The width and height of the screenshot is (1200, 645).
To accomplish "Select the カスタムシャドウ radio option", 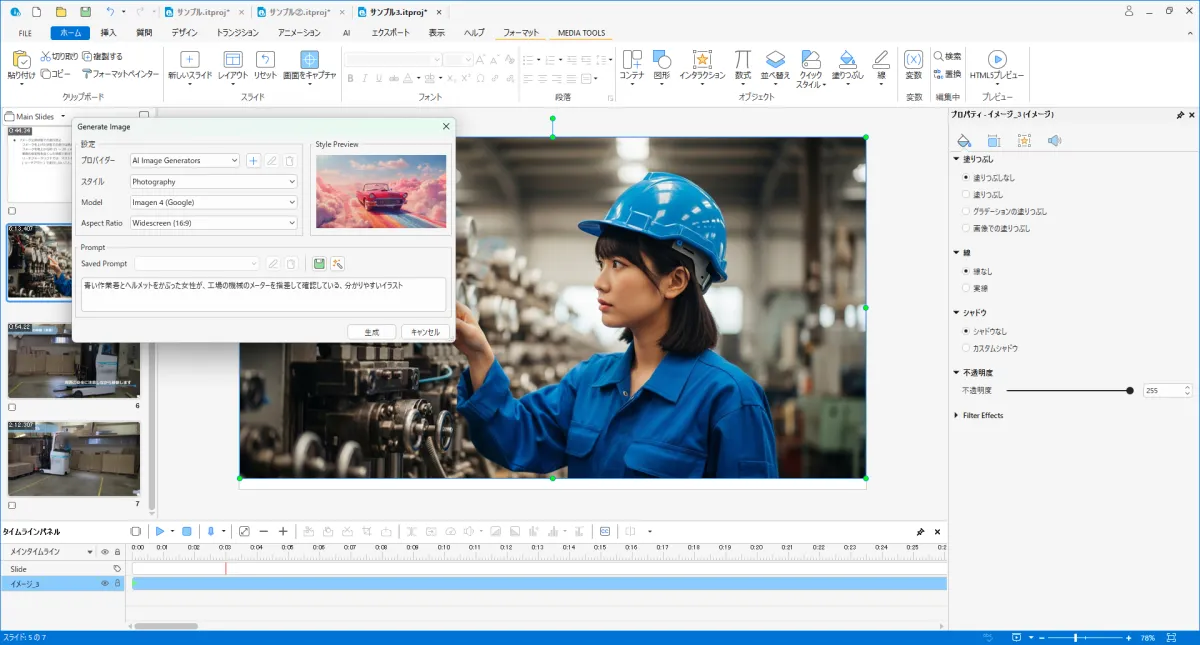I will tap(965, 348).
